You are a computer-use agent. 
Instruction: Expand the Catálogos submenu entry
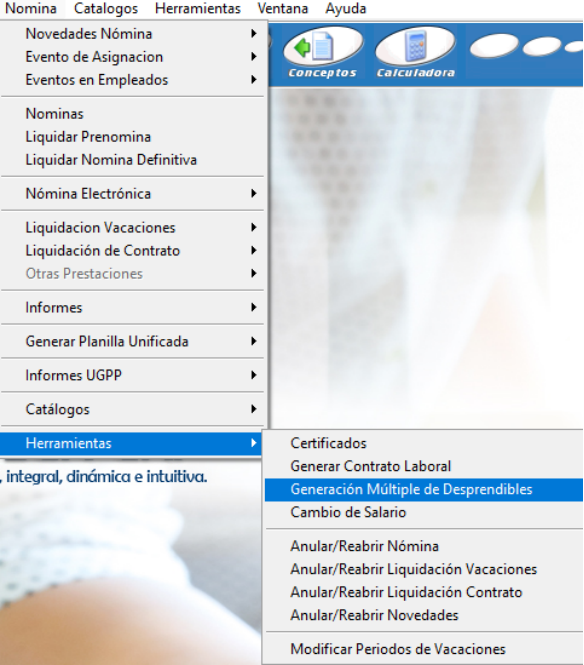[132, 409]
